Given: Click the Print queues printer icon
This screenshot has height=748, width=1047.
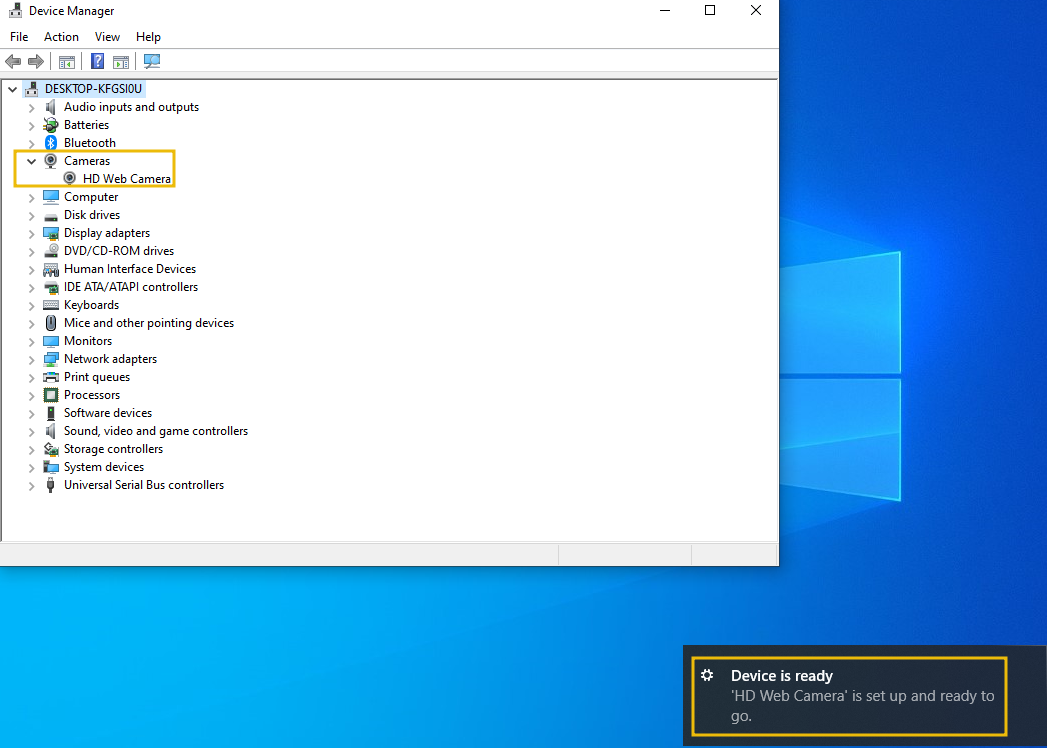Looking at the screenshot, I should tap(51, 377).
